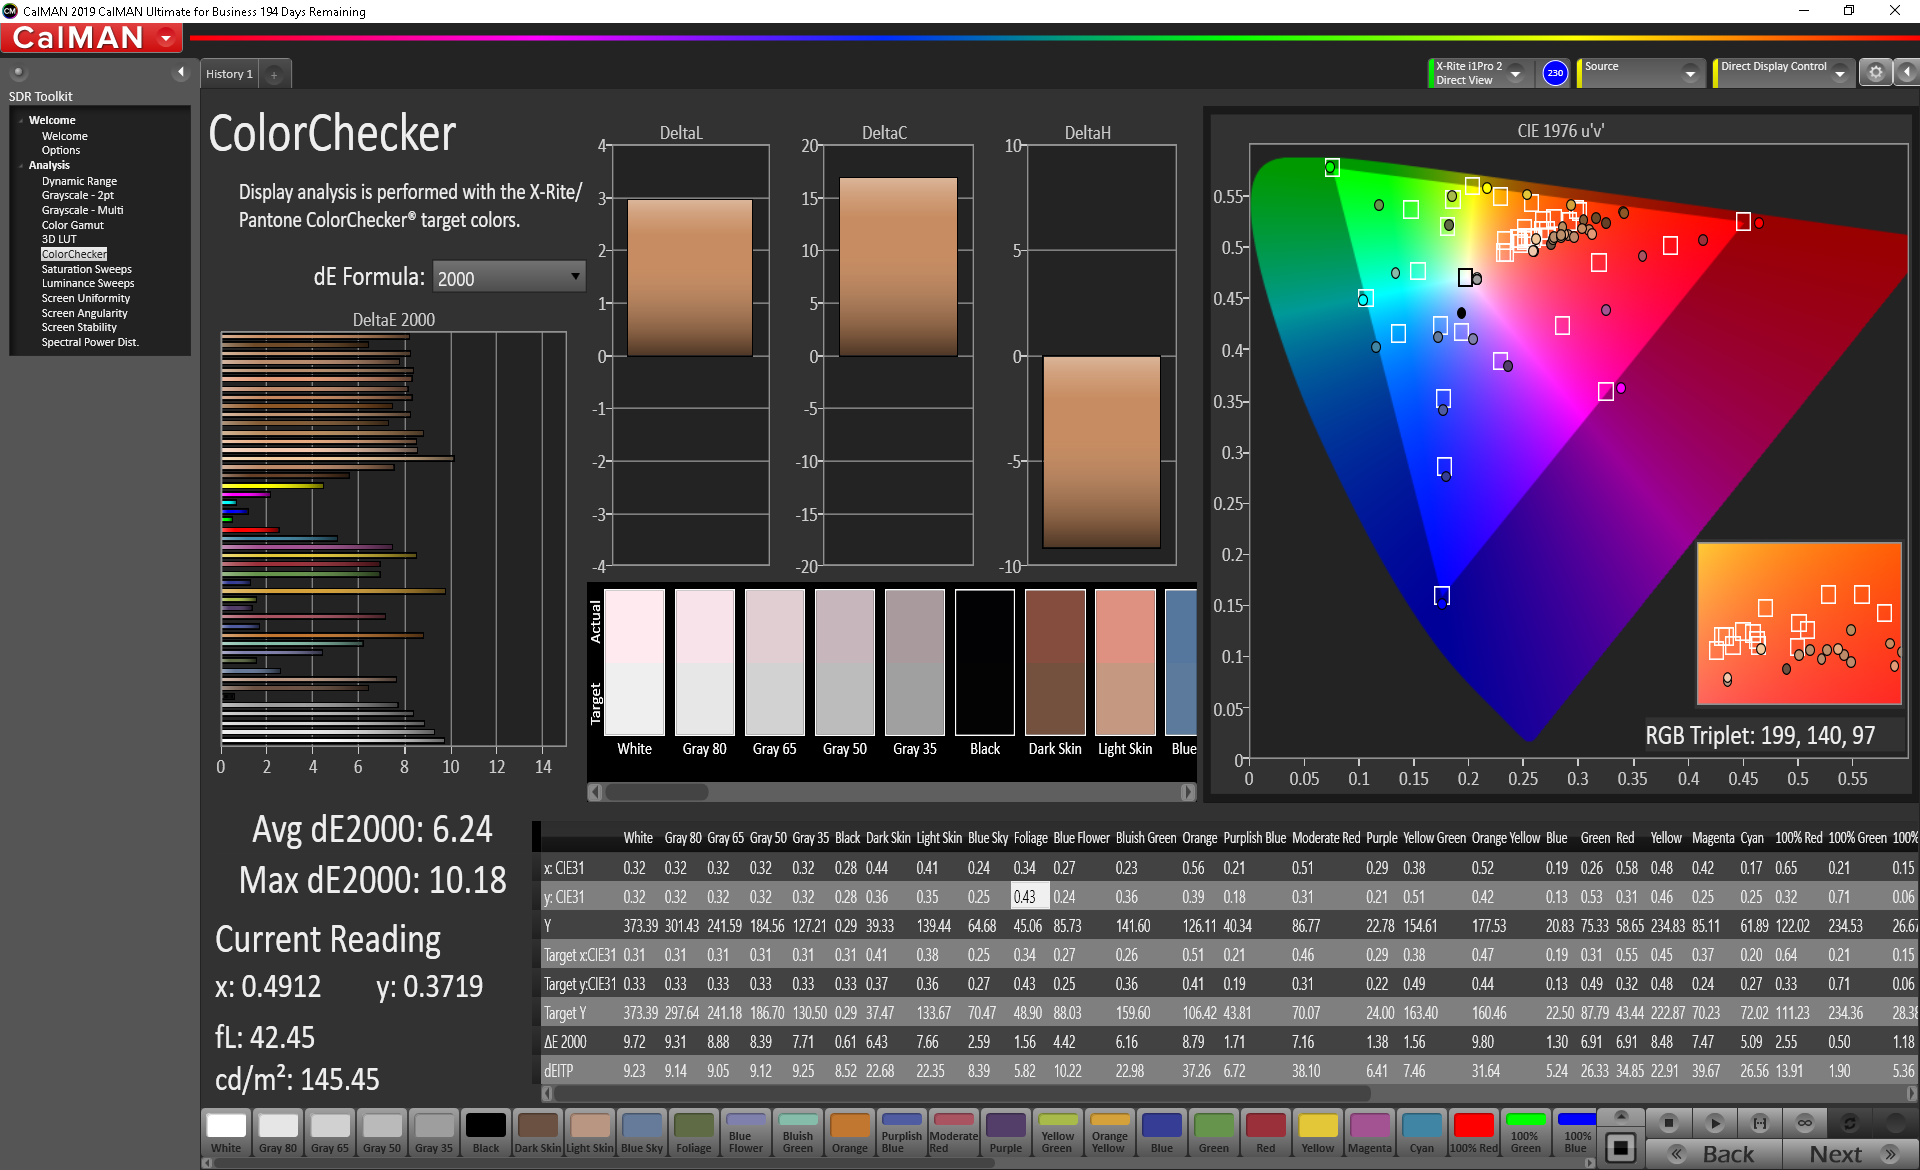Image resolution: width=1920 pixels, height=1170 pixels.
Task: Click the Next button
Action: (x=1849, y=1154)
